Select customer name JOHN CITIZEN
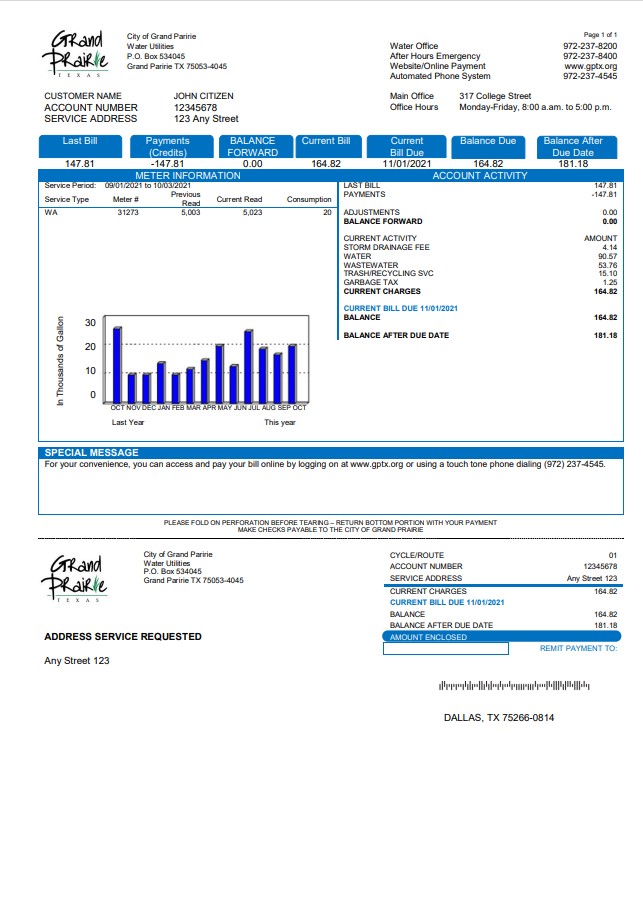This screenshot has height=916, width=643. pyautogui.click(x=203, y=96)
